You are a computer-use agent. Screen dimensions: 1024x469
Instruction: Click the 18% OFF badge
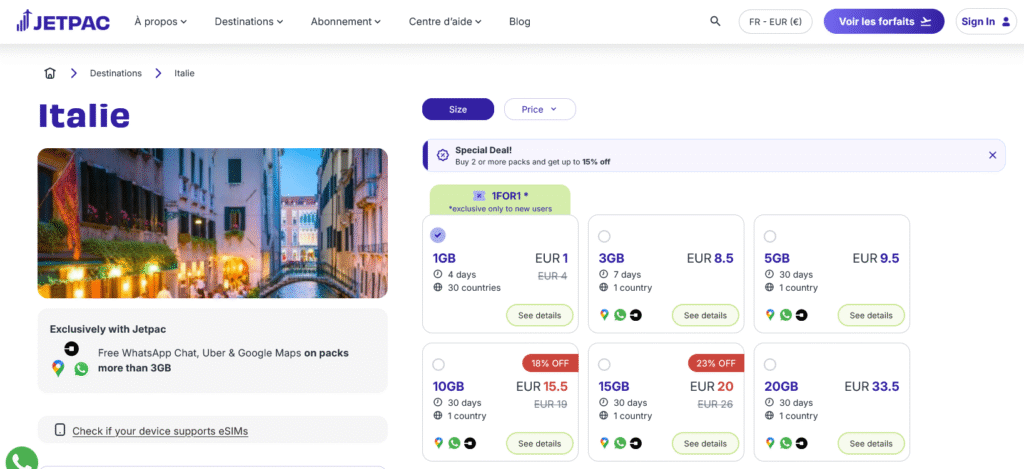(x=550, y=363)
